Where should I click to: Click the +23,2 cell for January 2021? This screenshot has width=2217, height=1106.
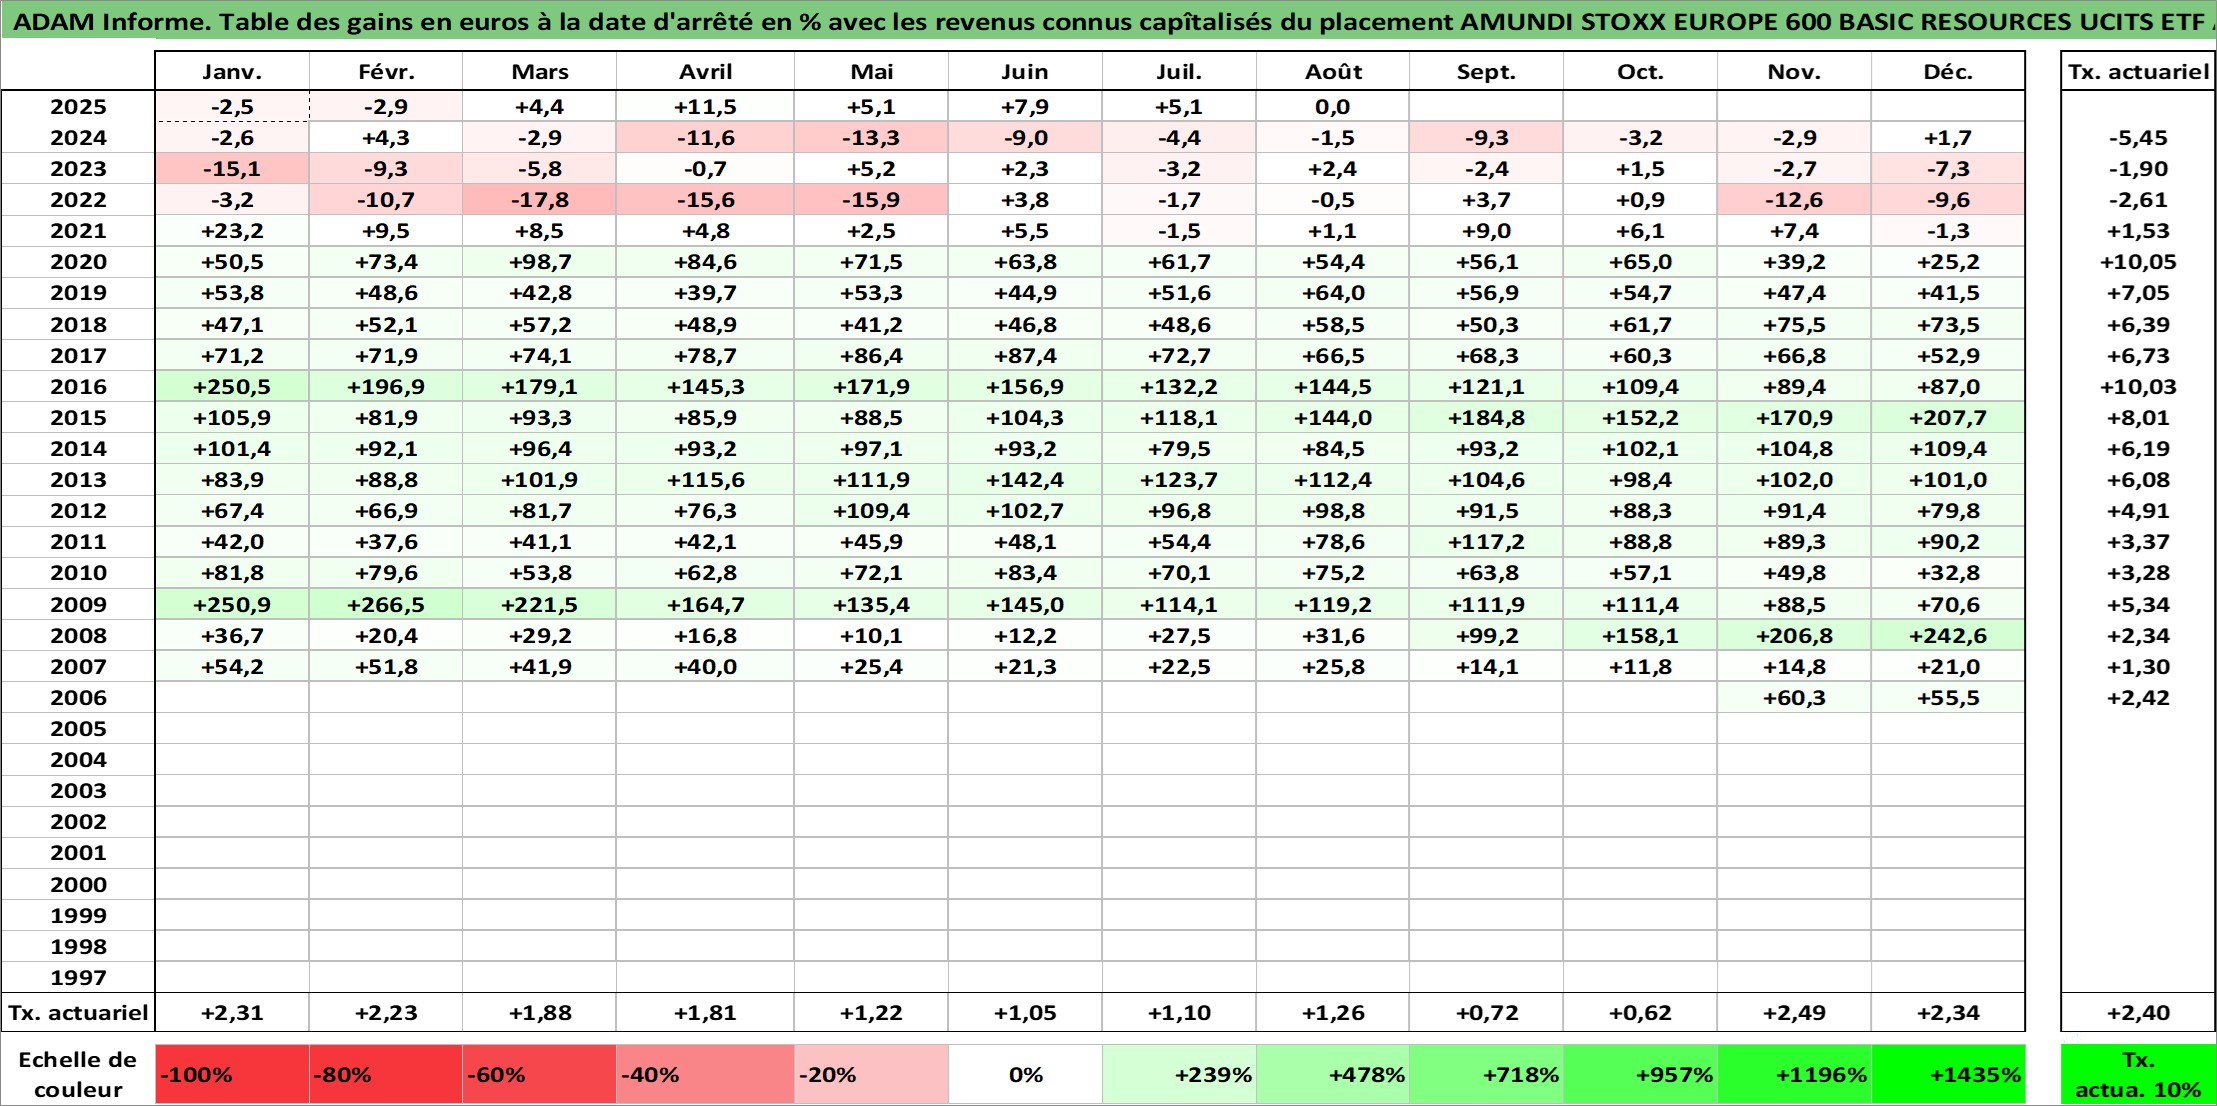(x=232, y=231)
